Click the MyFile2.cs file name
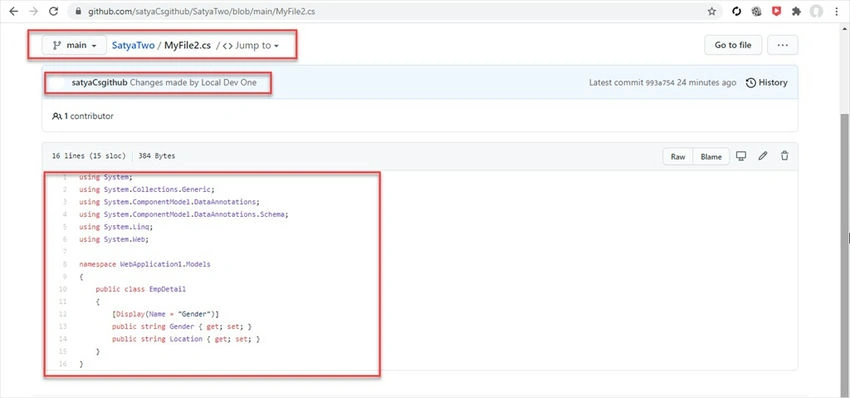 188,46
